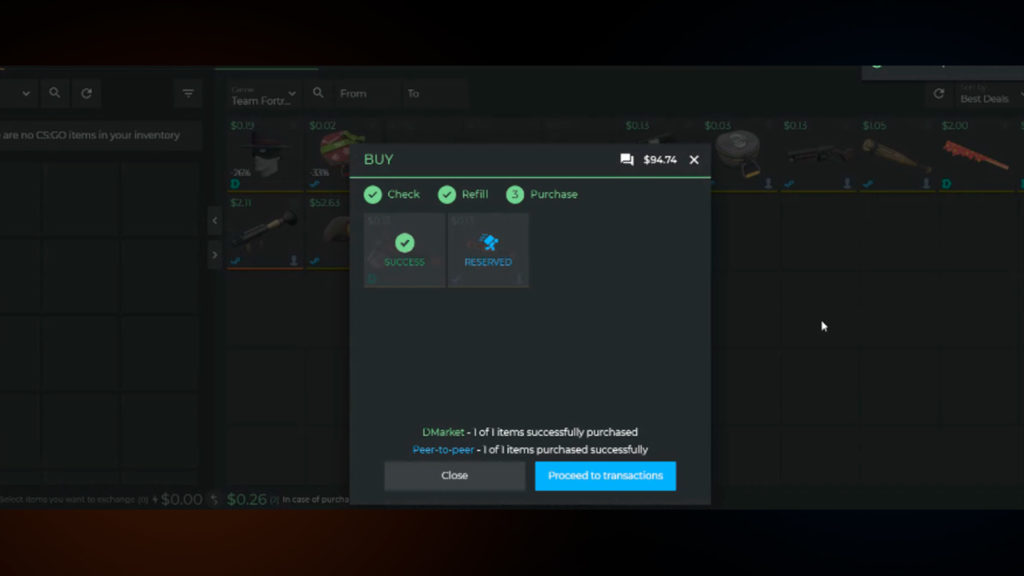
Task: Open the Team Fortress game dropdown
Action: tap(264, 96)
